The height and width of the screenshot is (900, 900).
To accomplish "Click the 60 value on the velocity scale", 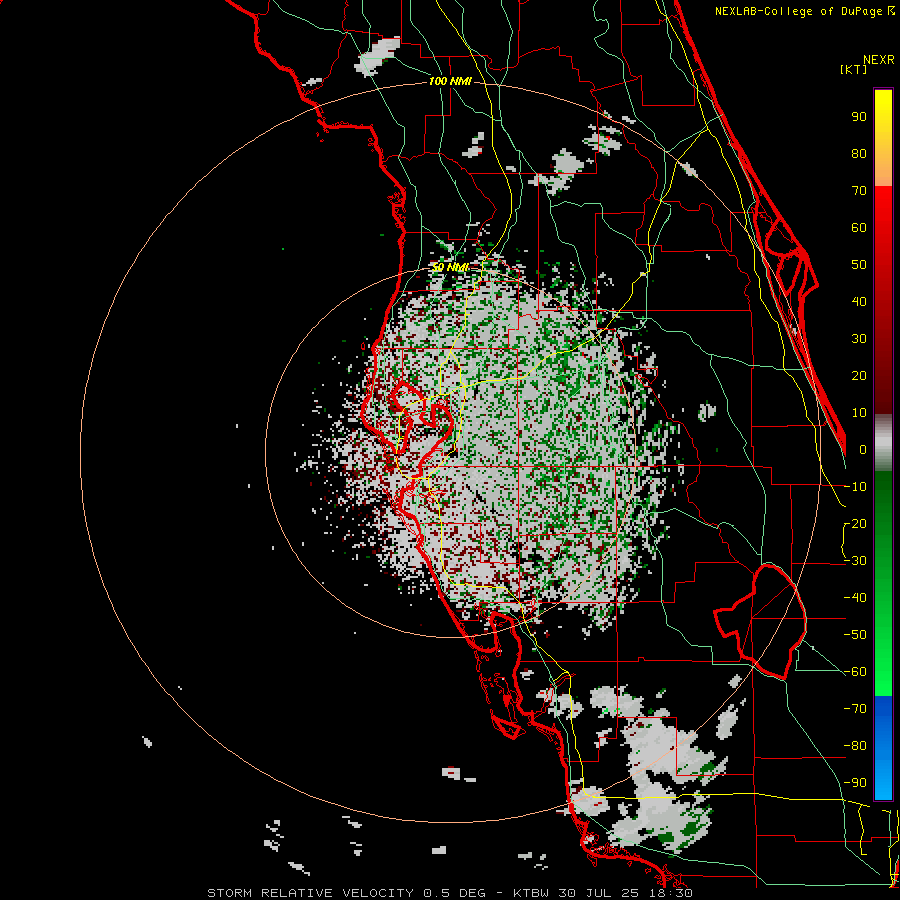I will (x=859, y=227).
